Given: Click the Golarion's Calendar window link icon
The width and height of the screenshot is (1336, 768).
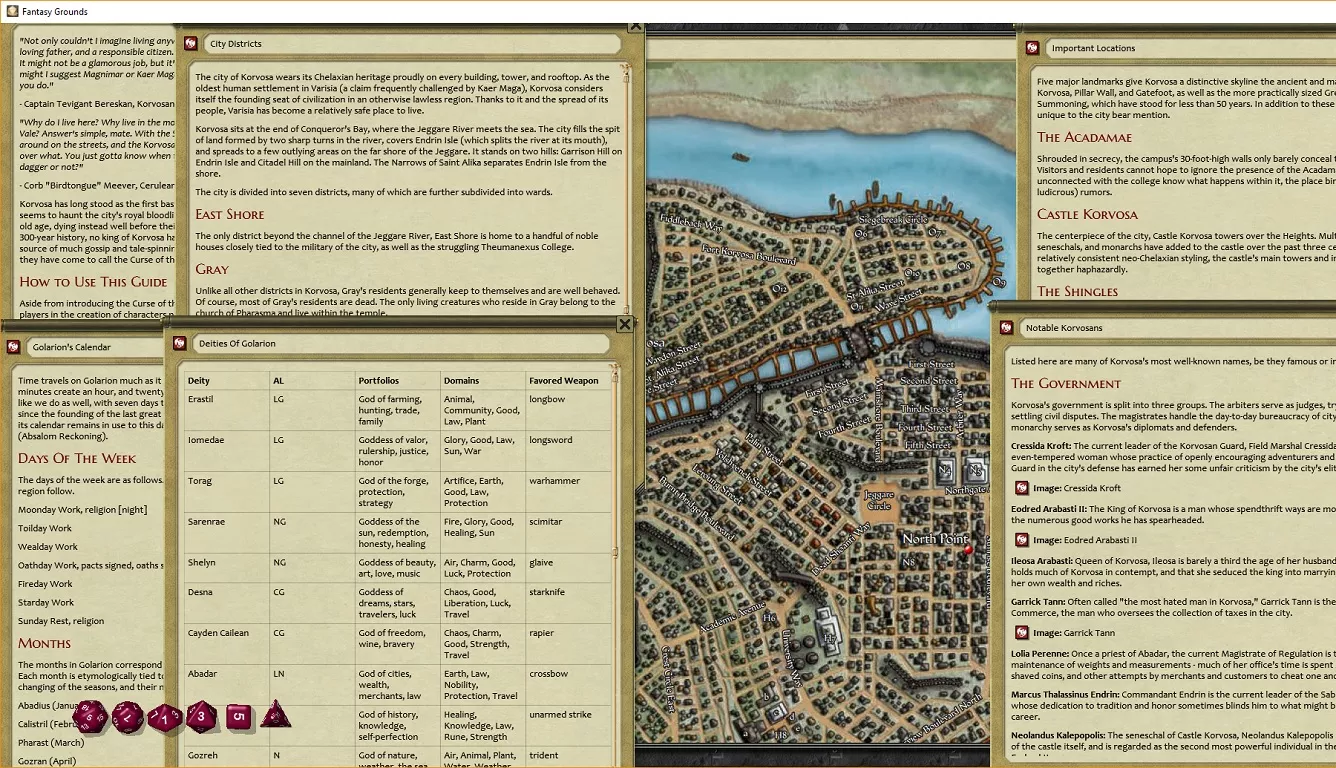Looking at the screenshot, I should point(14,347).
